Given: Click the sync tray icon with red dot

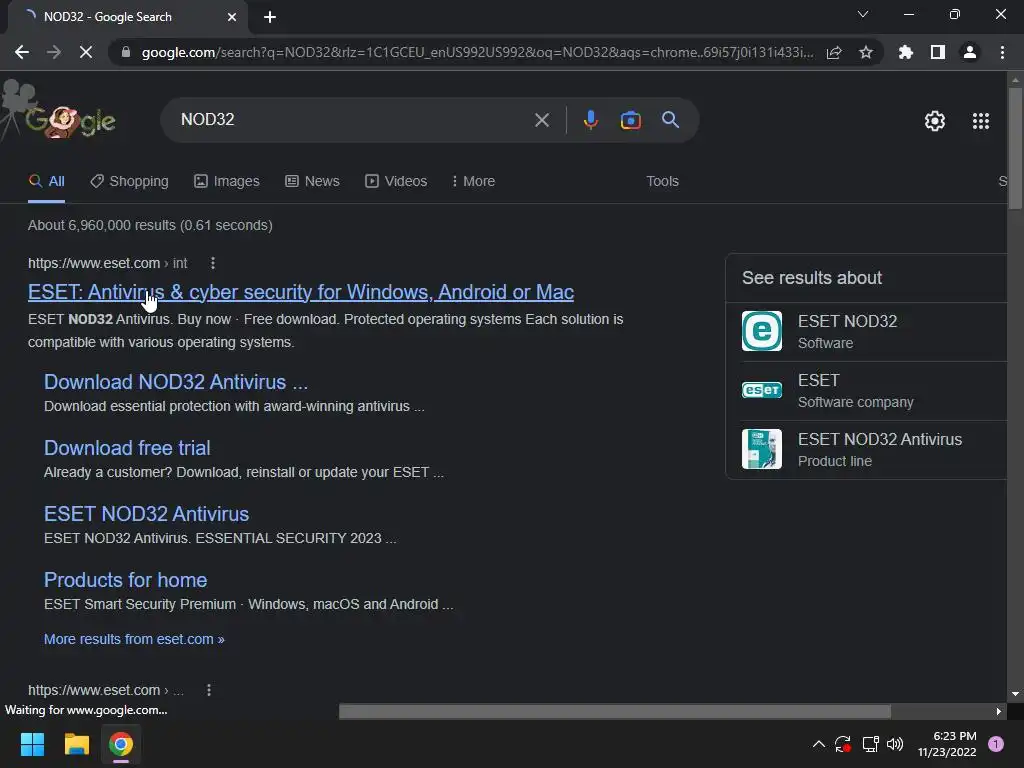Looking at the screenshot, I should point(843,744).
